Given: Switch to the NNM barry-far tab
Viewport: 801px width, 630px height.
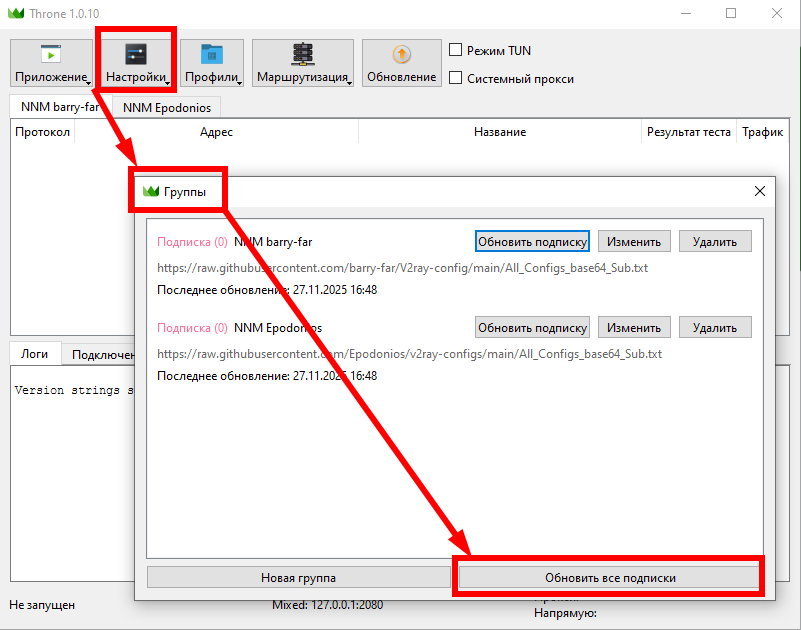Looking at the screenshot, I should pyautogui.click(x=60, y=107).
